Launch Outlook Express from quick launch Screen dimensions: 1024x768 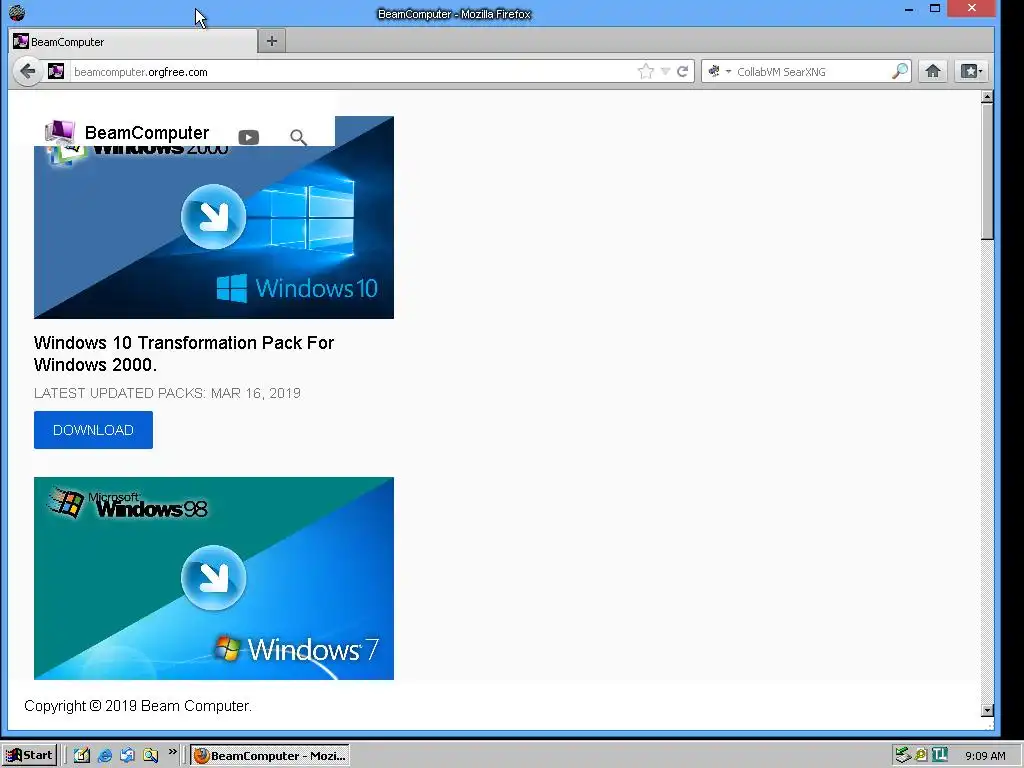127,755
